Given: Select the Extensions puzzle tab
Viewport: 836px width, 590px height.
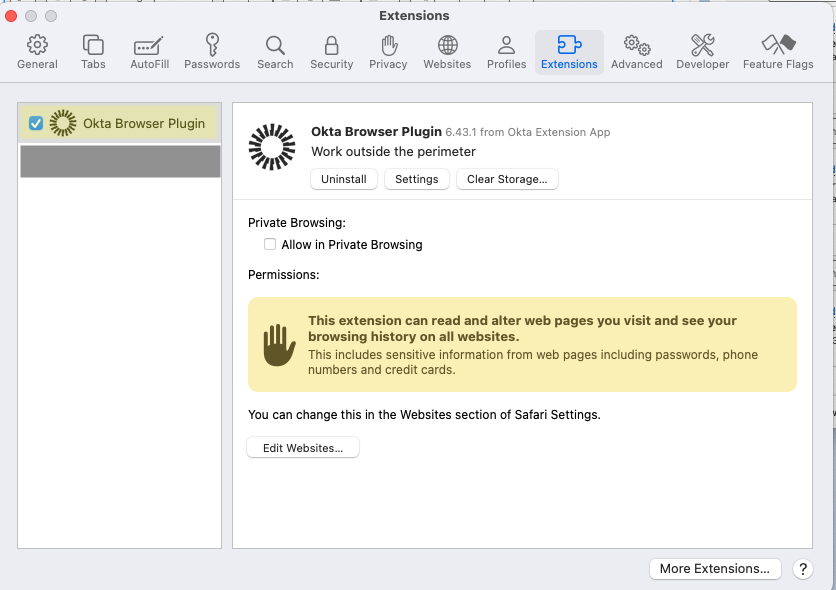Looking at the screenshot, I should coord(569,52).
